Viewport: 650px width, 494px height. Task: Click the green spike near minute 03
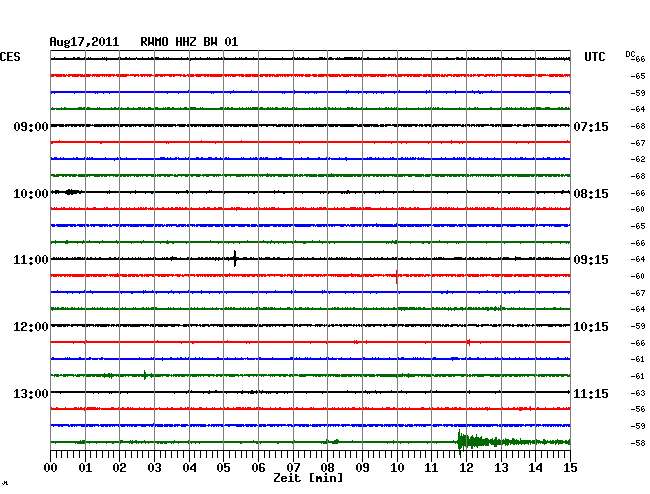(145, 375)
